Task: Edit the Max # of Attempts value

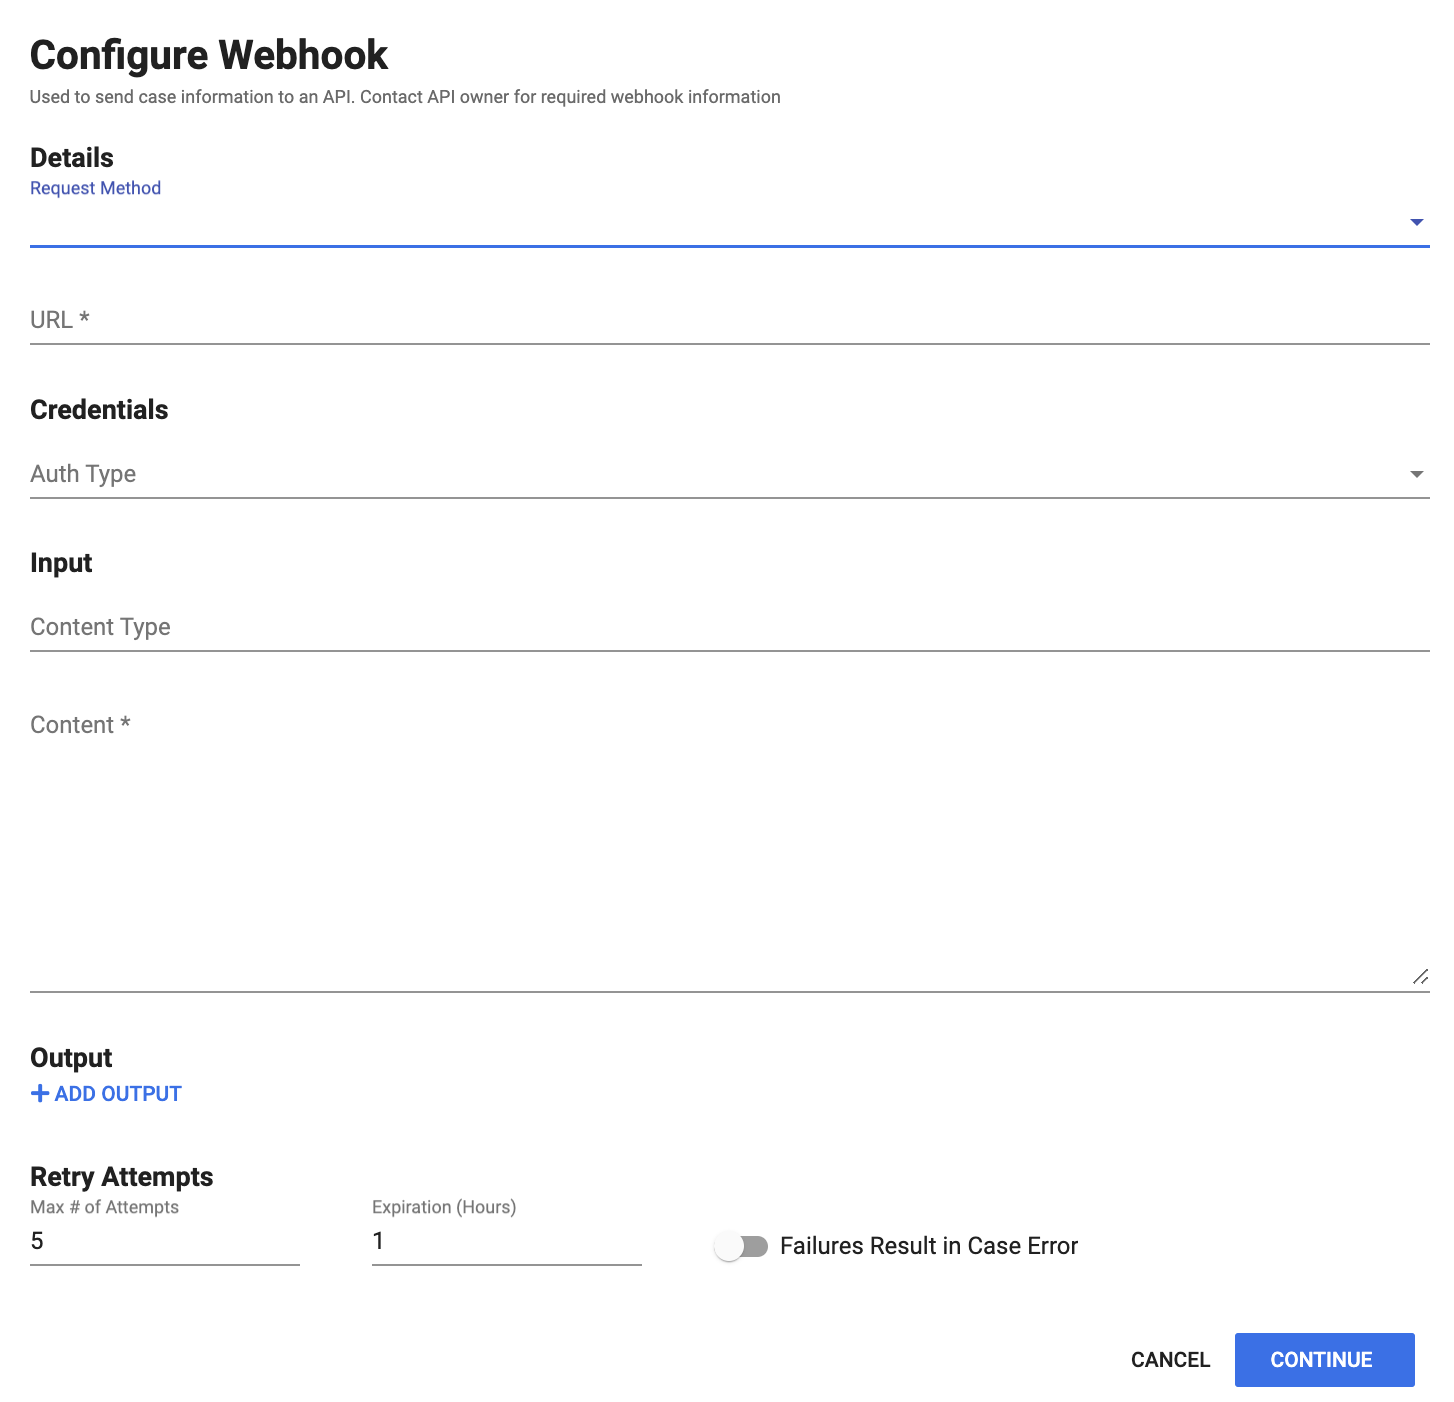Action: [164, 1241]
